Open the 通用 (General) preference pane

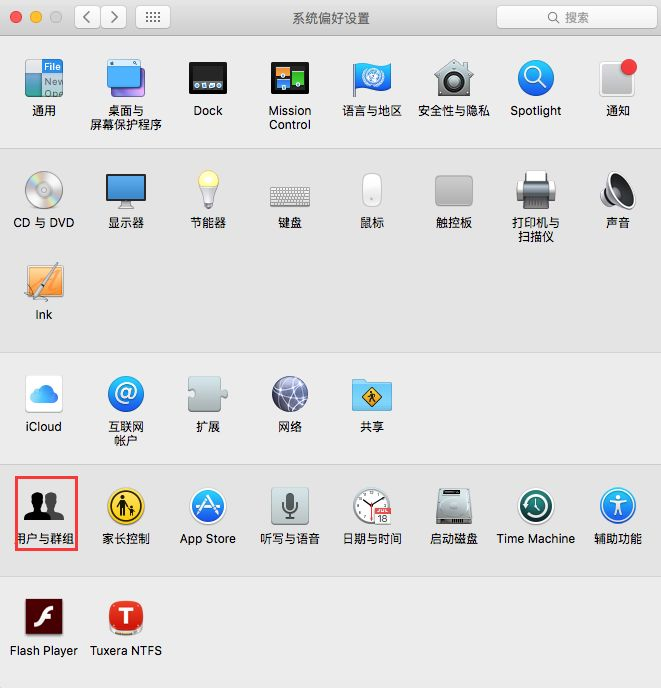43,78
